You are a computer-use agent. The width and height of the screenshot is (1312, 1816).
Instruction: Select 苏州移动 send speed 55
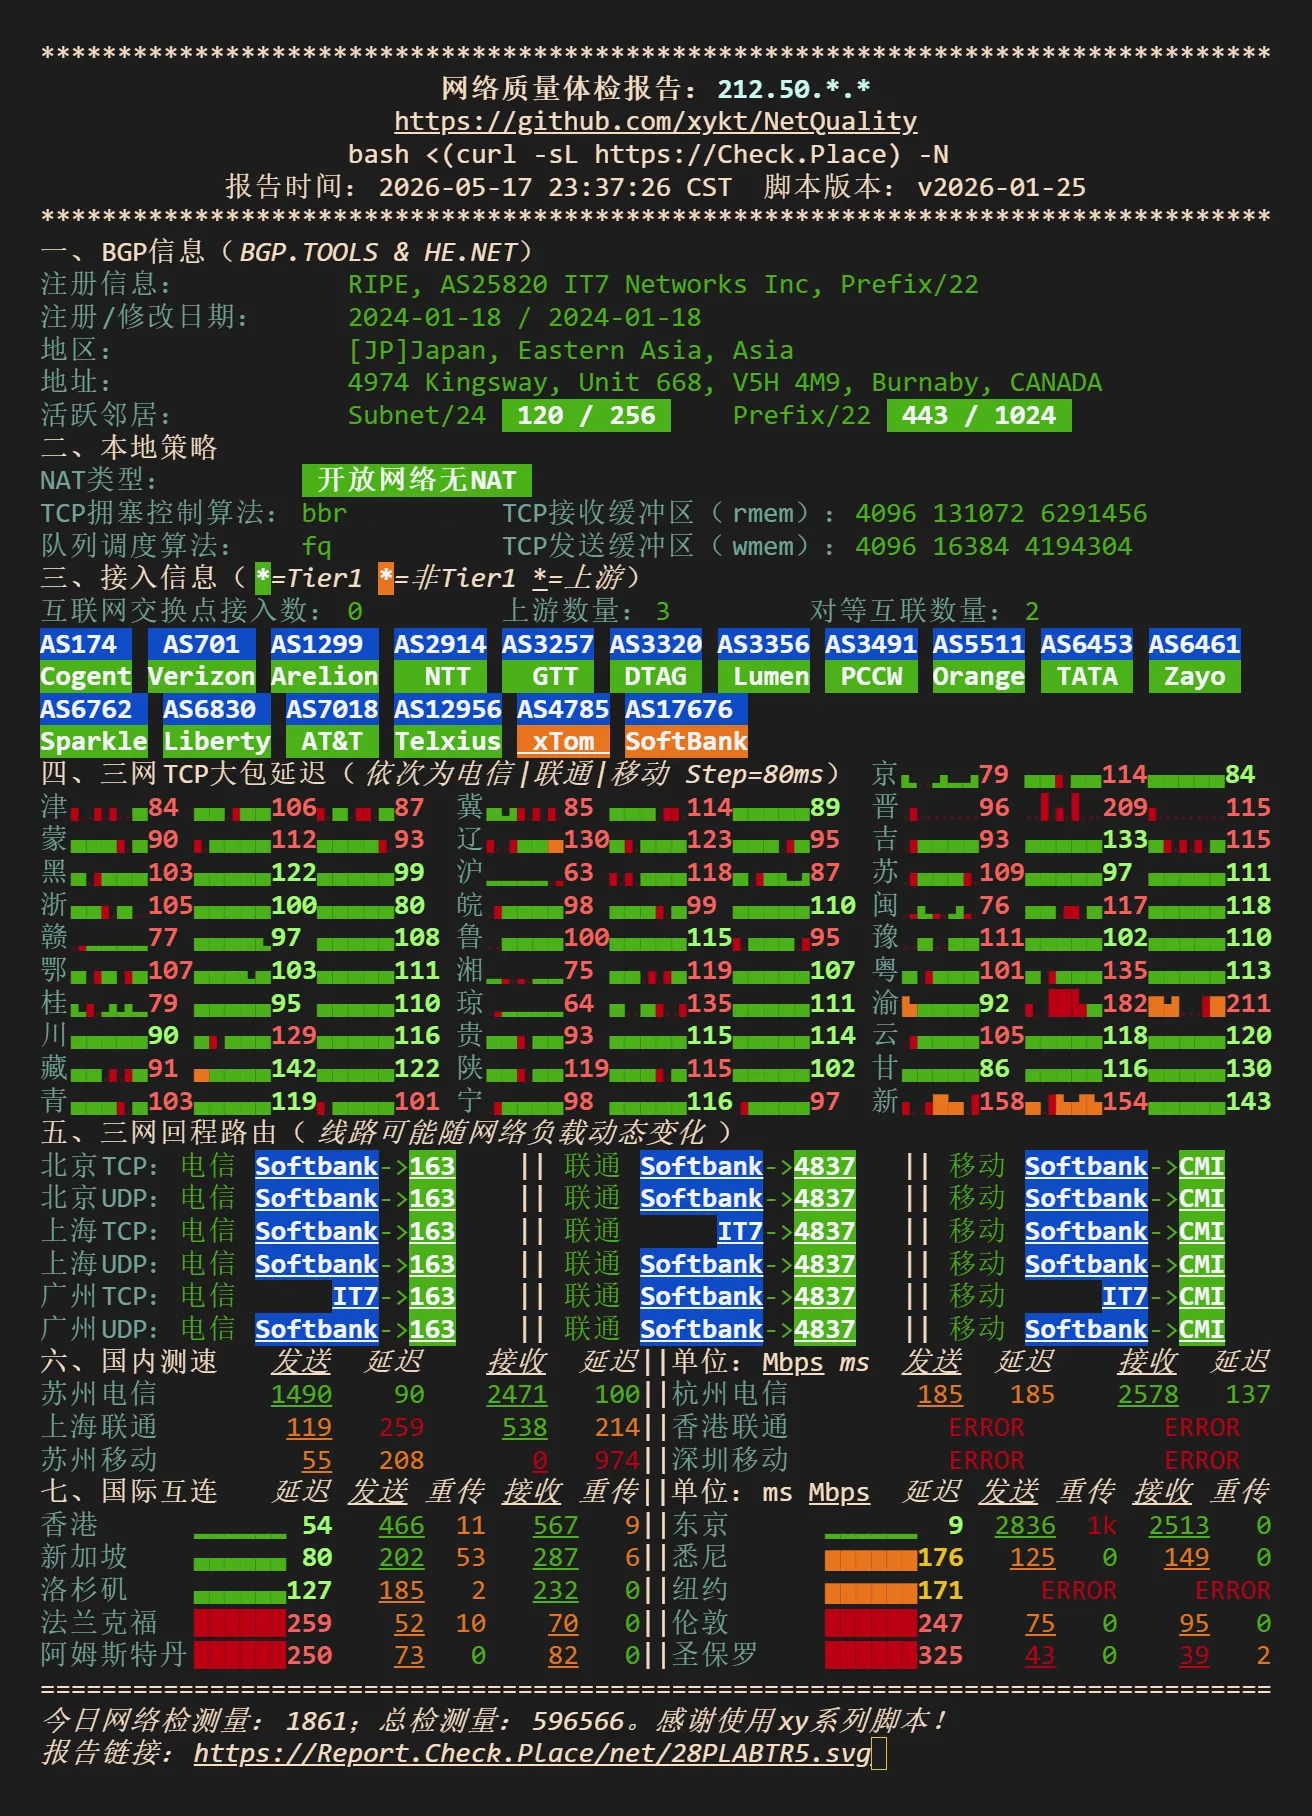(x=316, y=1460)
